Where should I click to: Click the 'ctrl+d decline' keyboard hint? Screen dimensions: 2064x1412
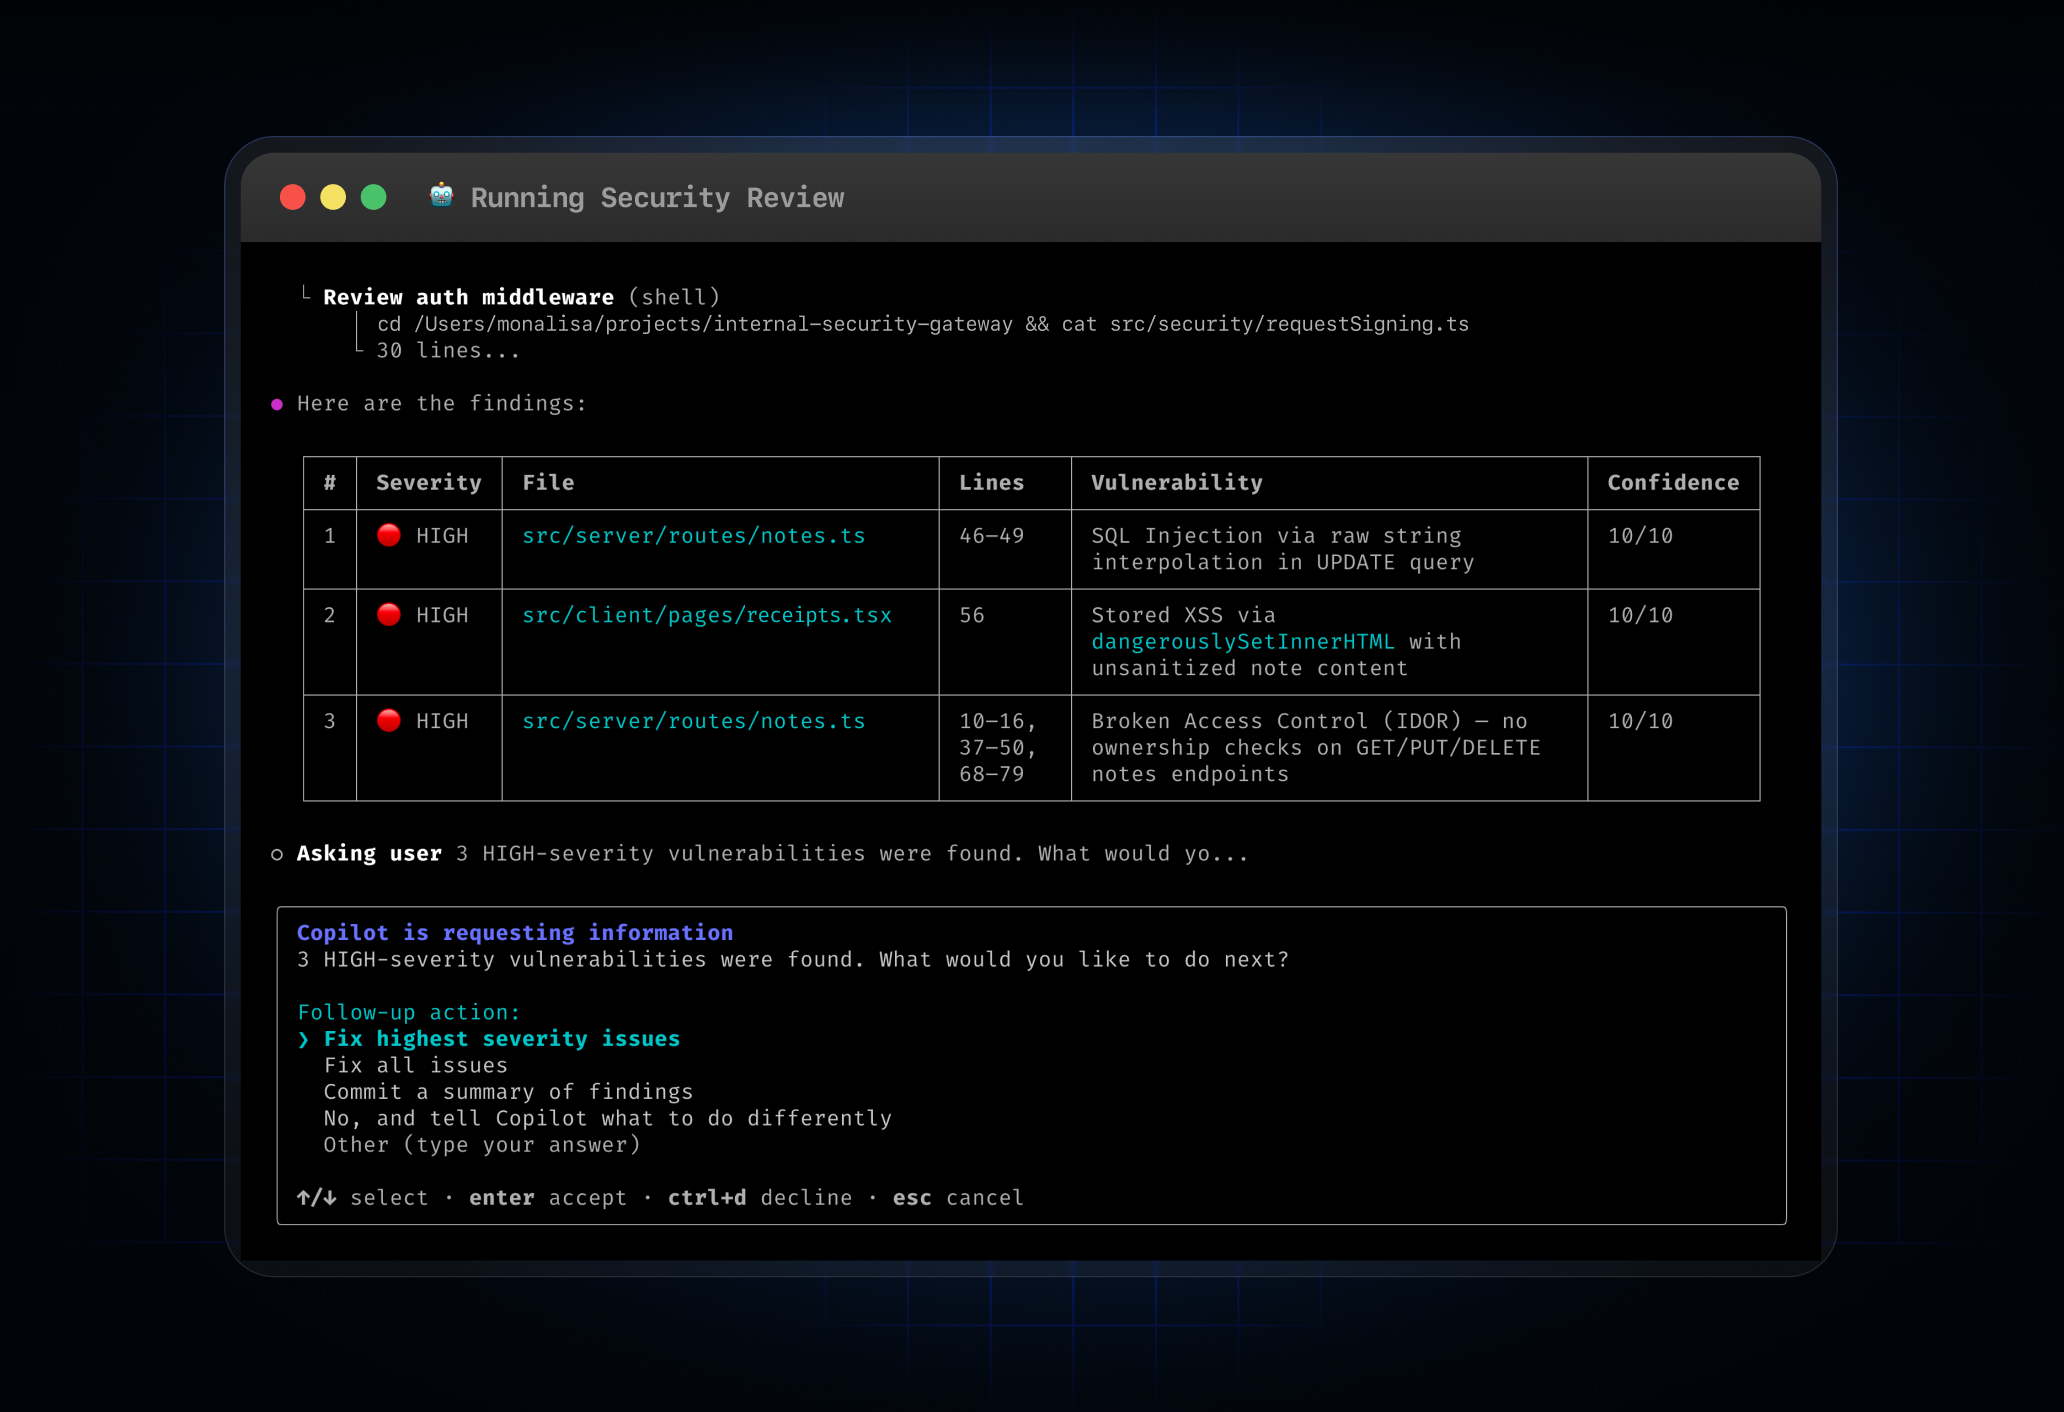coord(760,1198)
